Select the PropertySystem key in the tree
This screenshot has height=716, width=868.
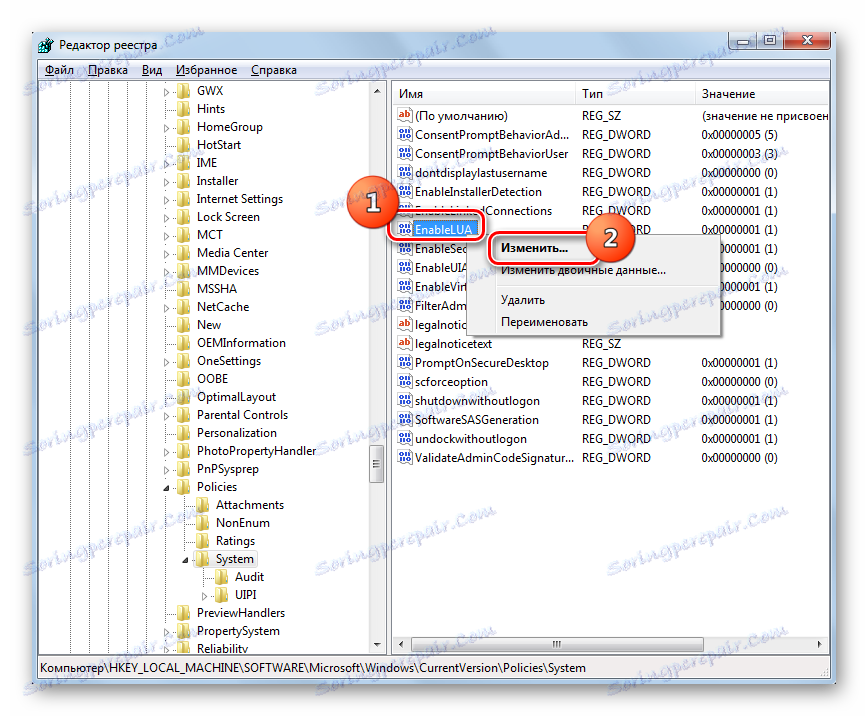pyautogui.click(x=238, y=631)
